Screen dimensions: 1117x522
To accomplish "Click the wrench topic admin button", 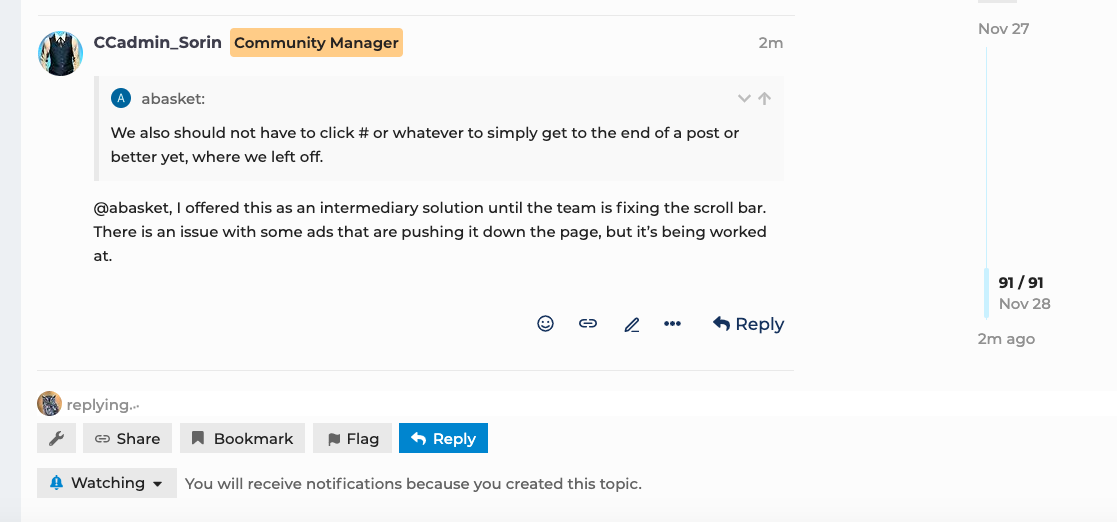I will pos(56,438).
